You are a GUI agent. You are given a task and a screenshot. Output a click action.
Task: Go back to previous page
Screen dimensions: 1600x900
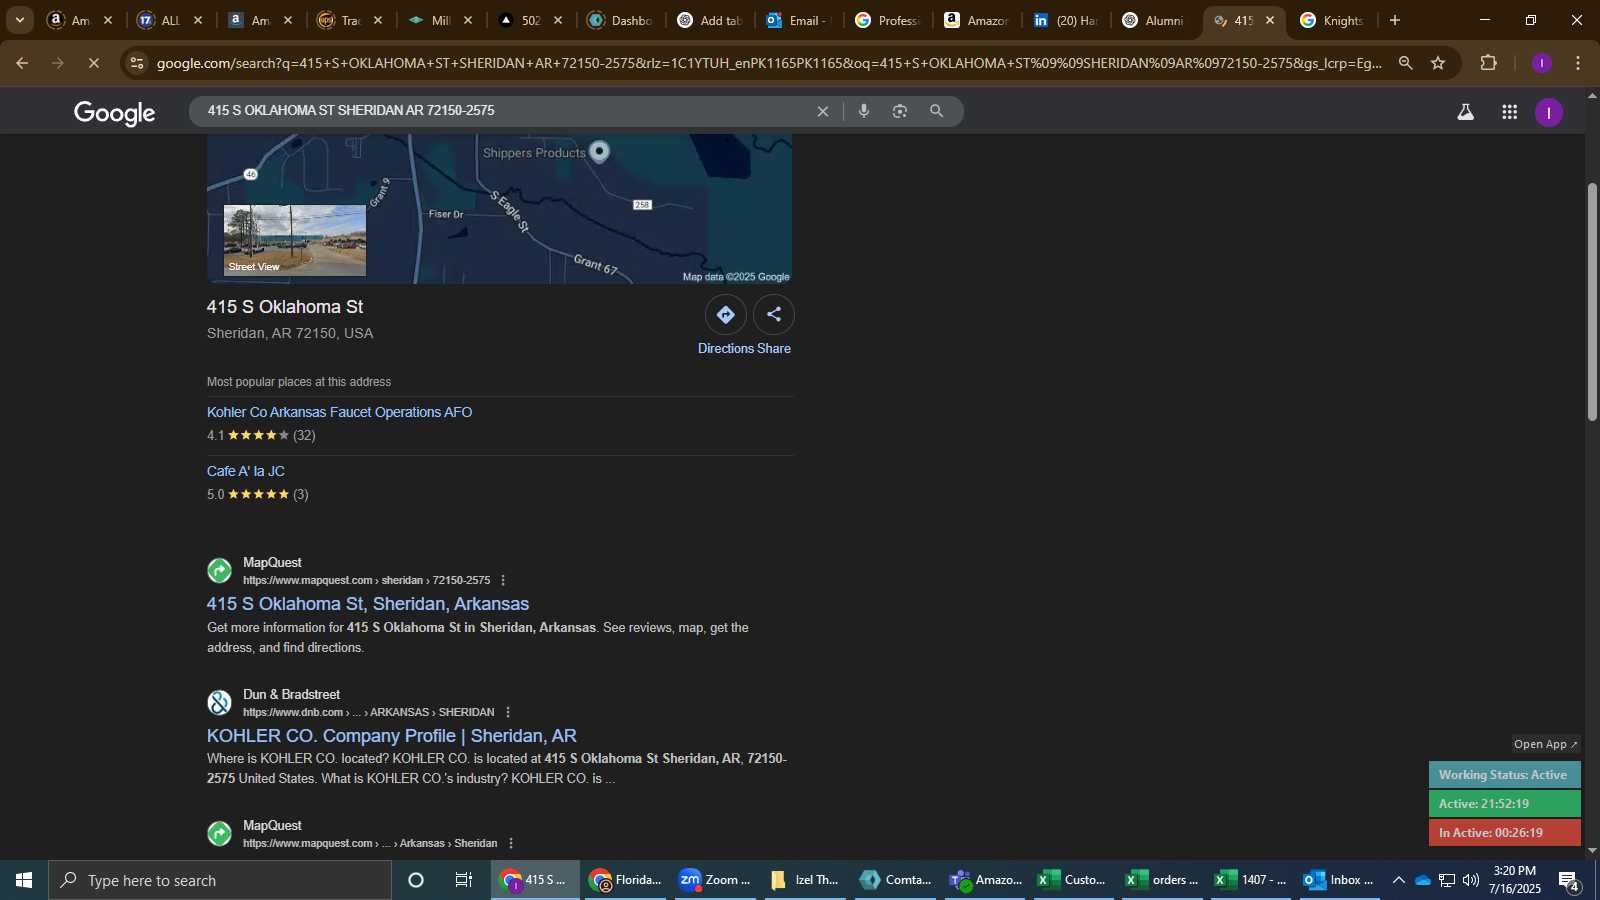(x=22, y=63)
